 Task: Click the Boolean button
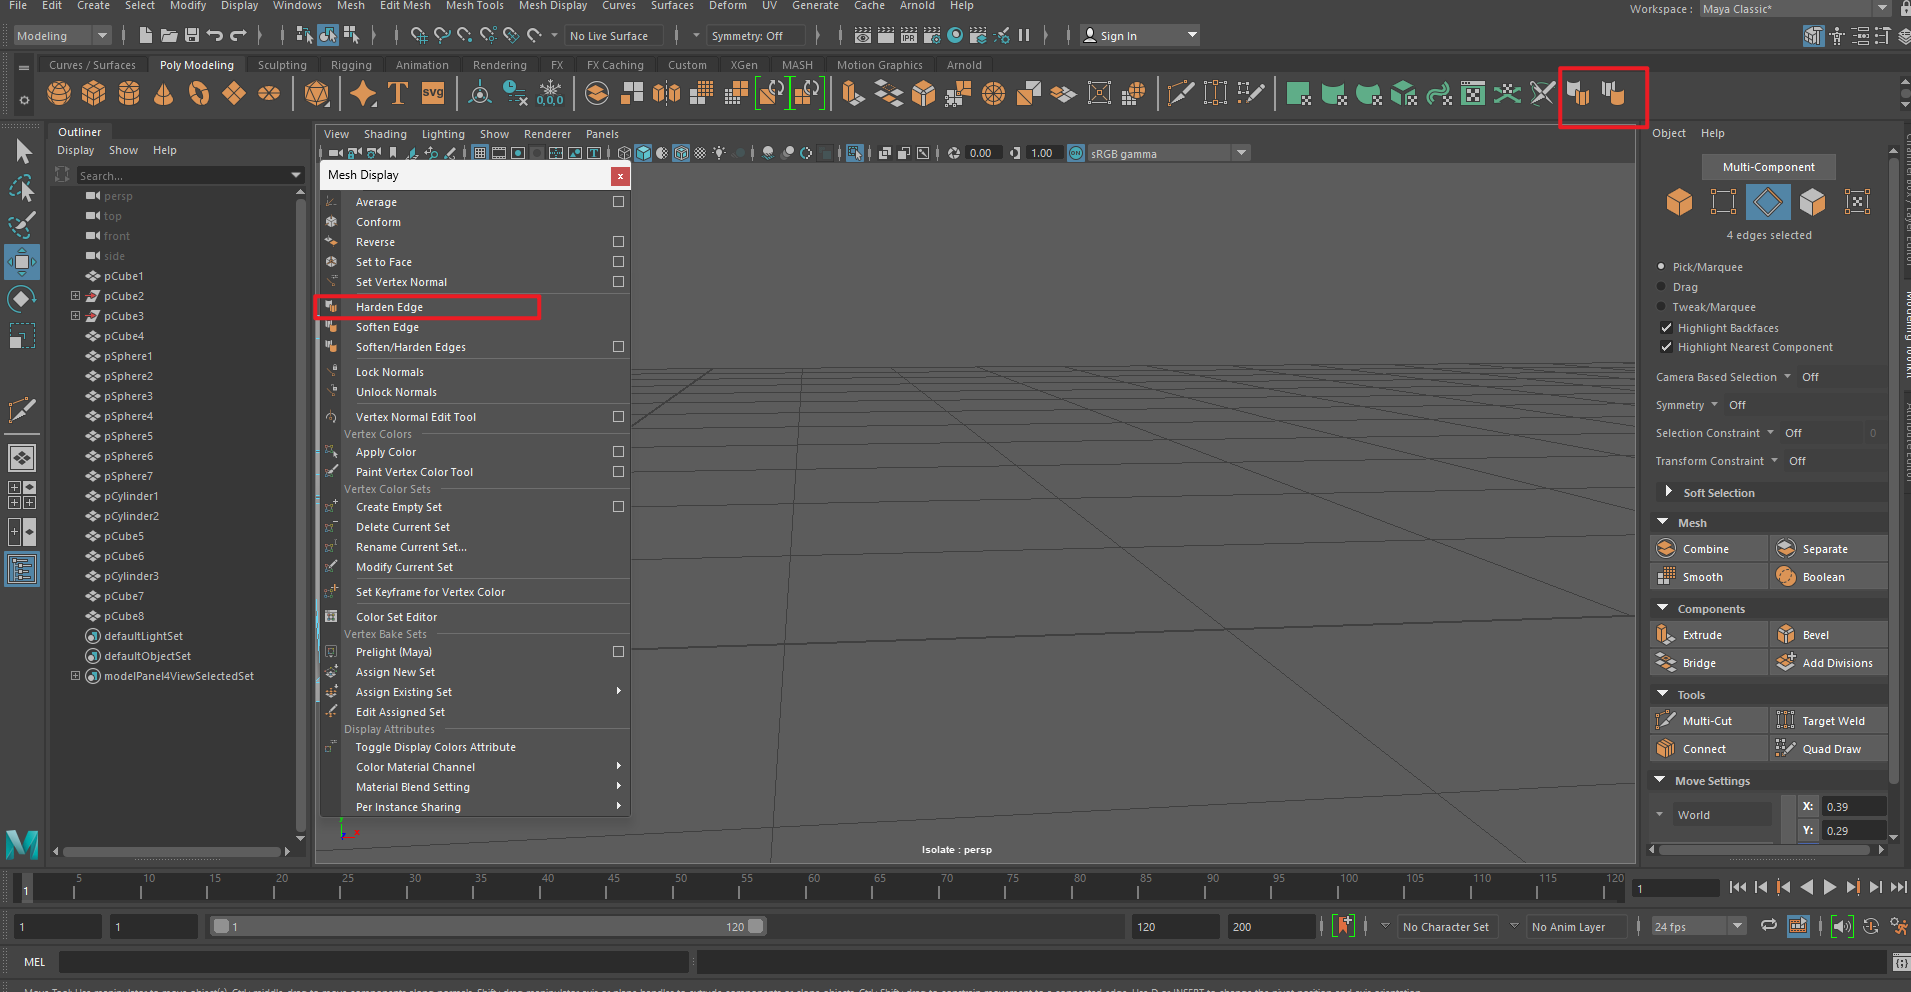pyautogui.click(x=1829, y=577)
